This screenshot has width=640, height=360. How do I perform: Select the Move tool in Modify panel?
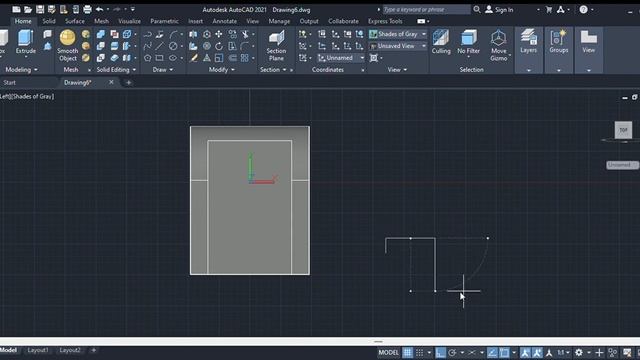219,34
